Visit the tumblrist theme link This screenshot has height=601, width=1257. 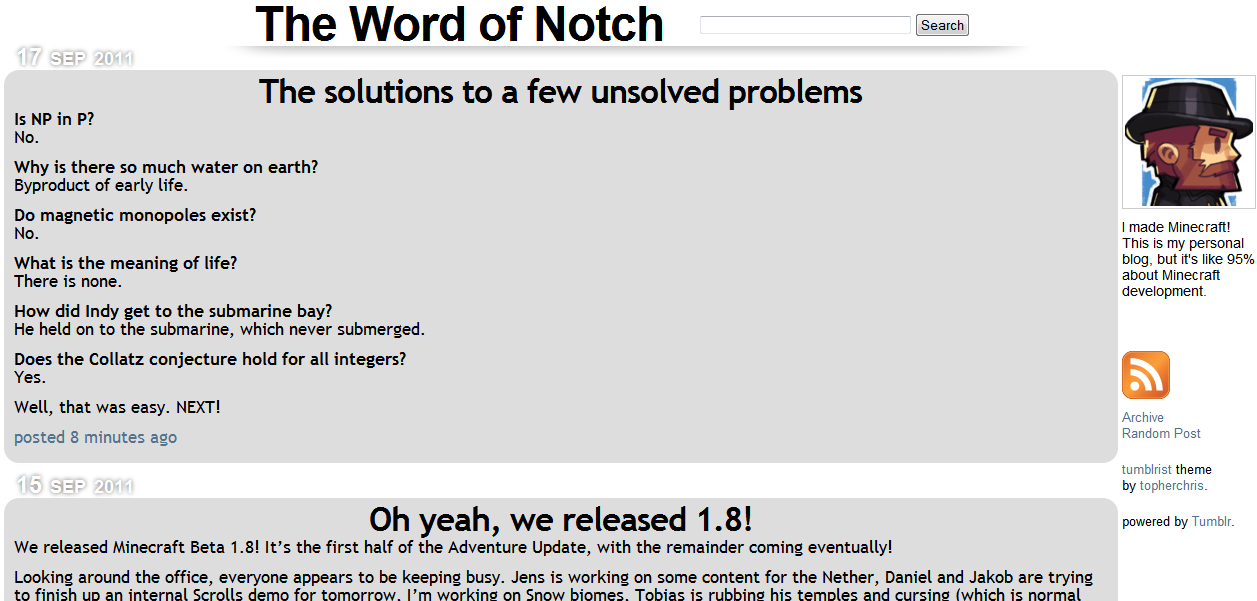pos(1147,469)
